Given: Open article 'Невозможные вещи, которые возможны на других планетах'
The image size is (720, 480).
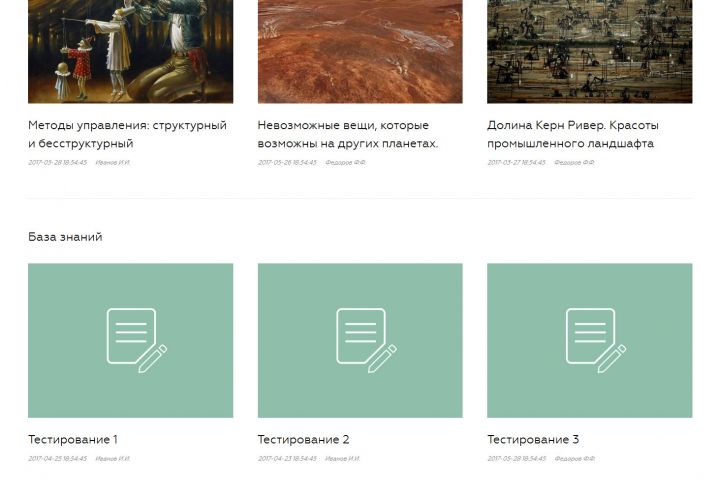Looking at the screenshot, I should pos(348,134).
